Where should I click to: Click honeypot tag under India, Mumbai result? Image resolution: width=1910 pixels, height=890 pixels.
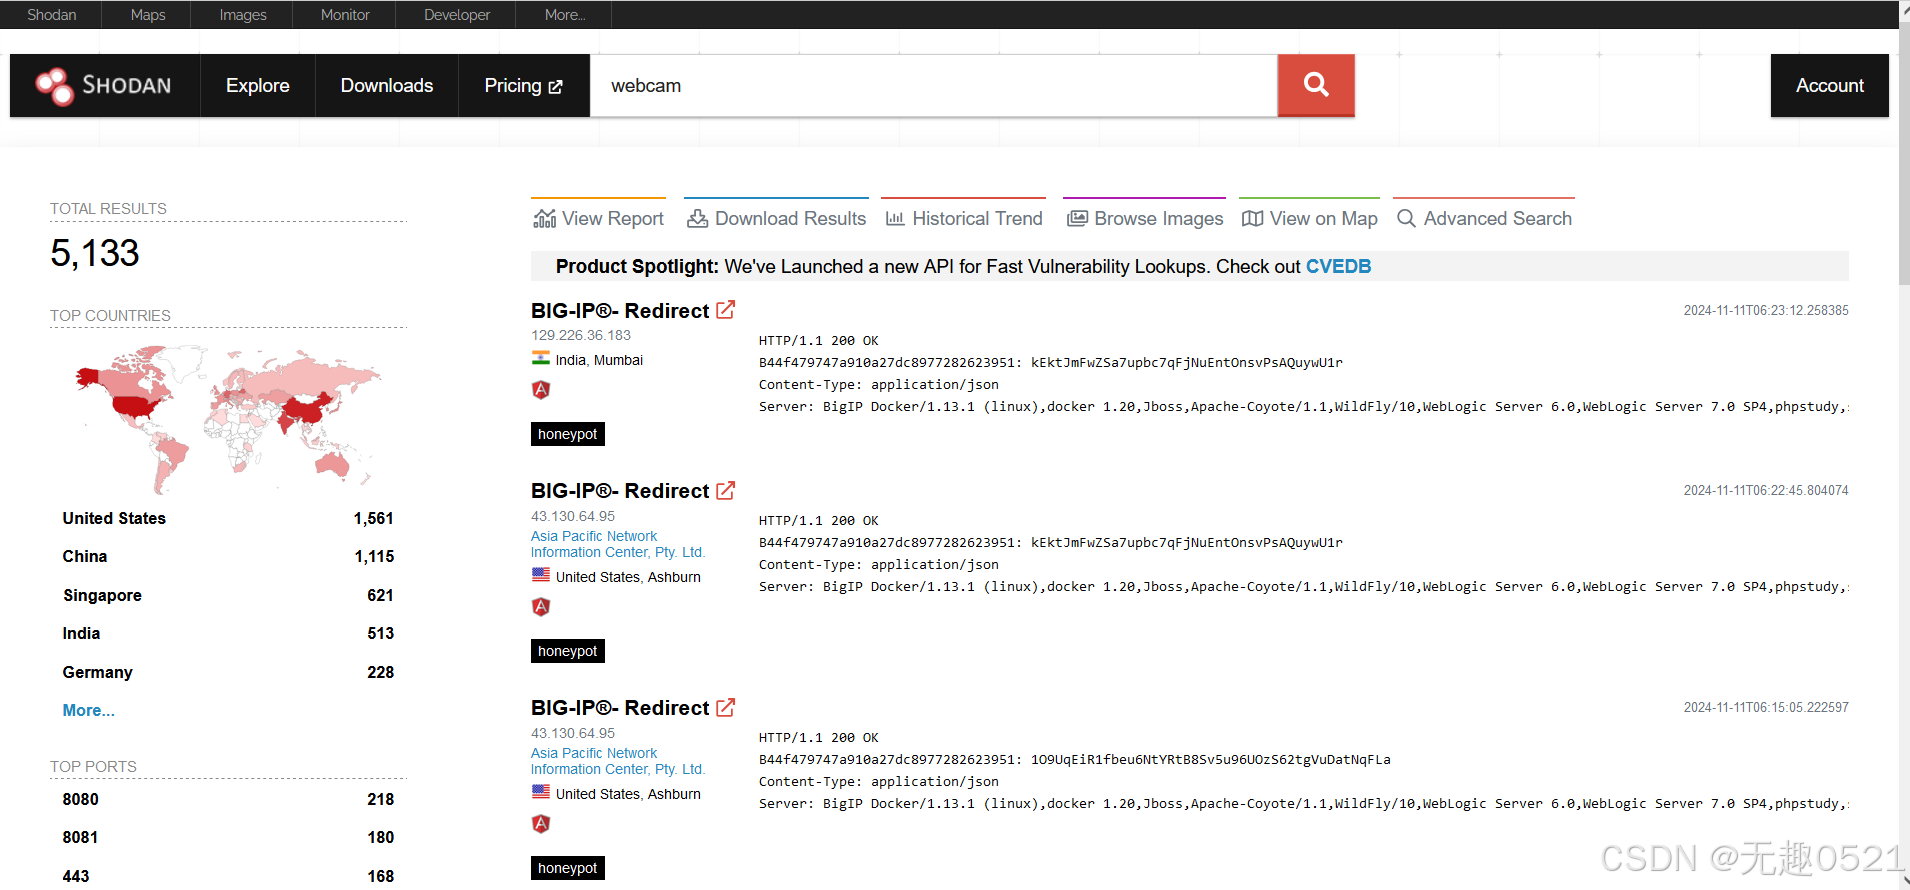(568, 434)
